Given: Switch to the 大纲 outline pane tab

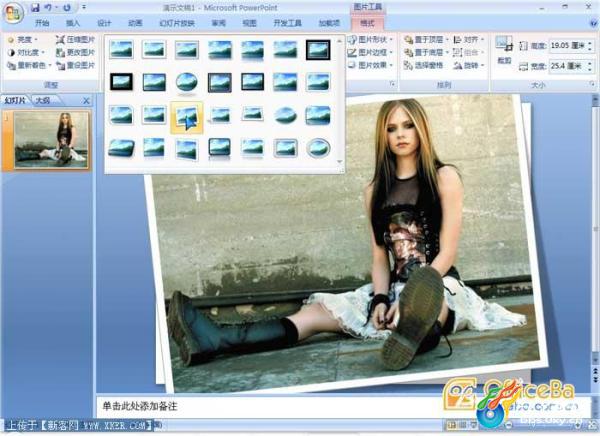Looking at the screenshot, I should [43, 100].
